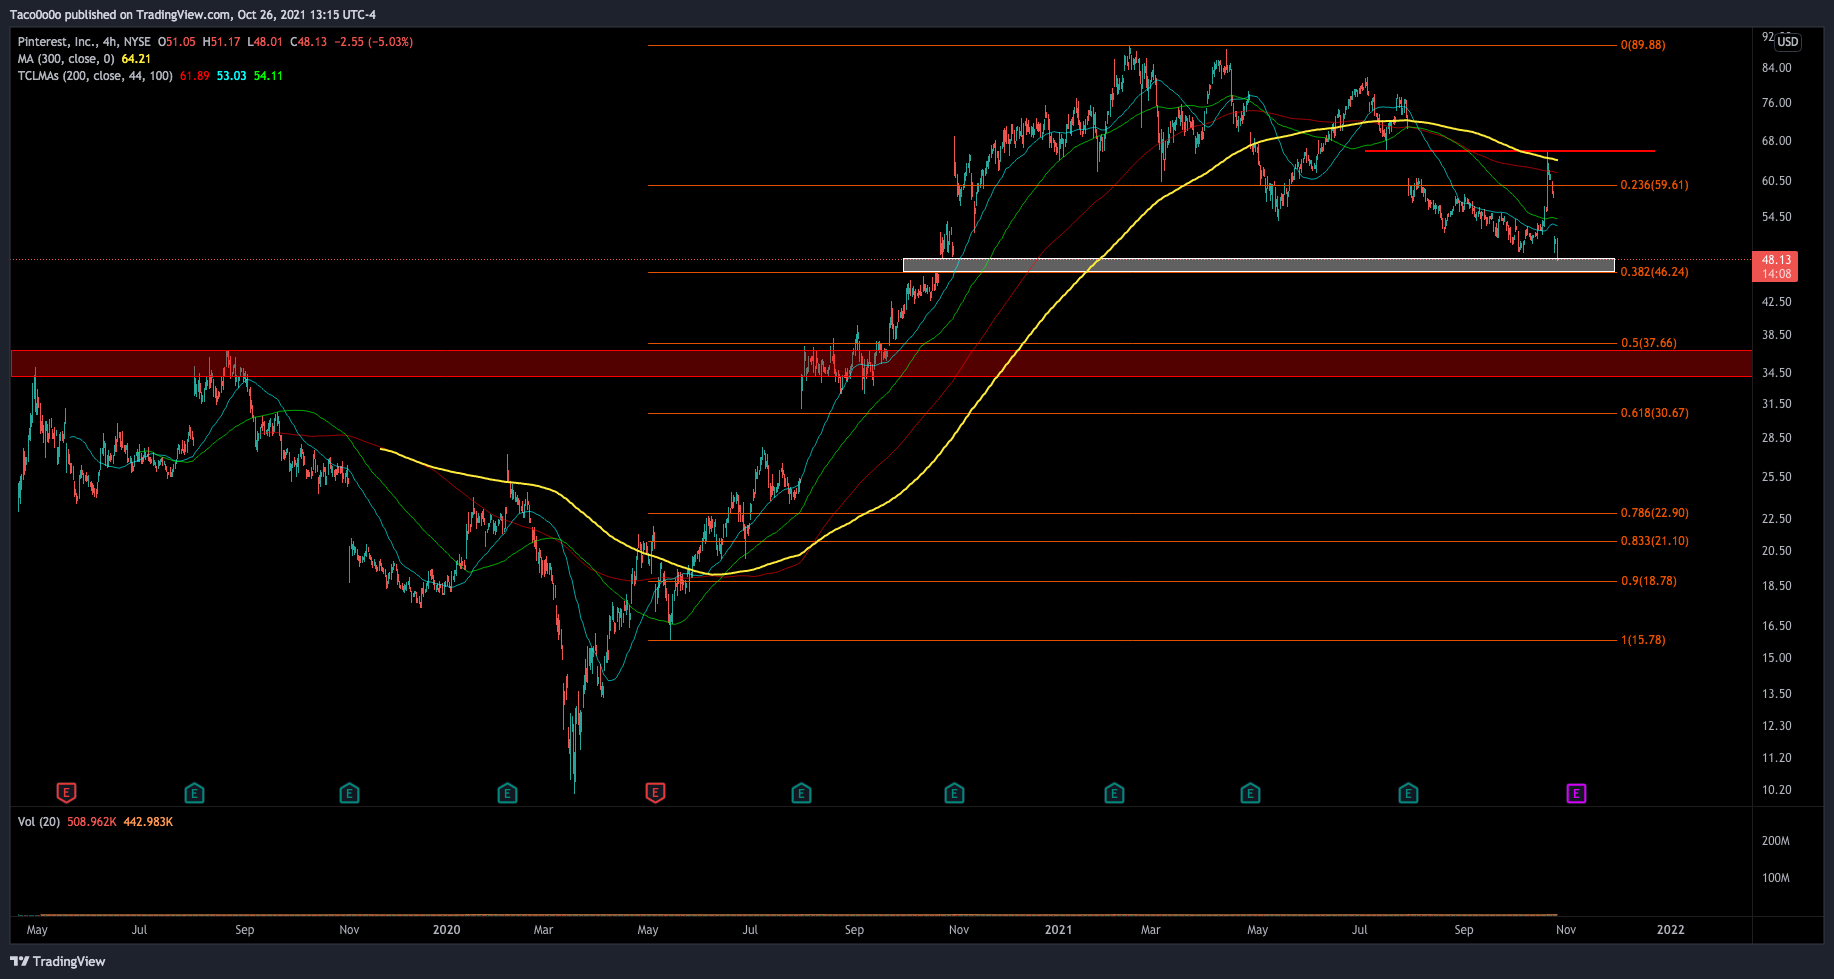Click the volume MA value 442.983K

click(148, 822)
